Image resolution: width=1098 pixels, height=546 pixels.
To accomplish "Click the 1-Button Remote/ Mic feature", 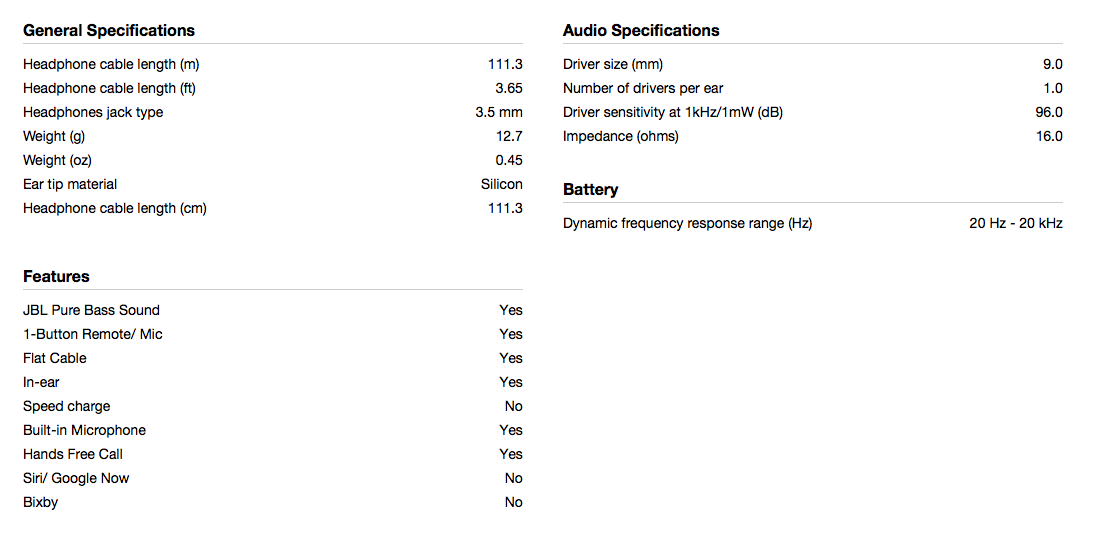I will pyautogui.click(x=92, y=335).
